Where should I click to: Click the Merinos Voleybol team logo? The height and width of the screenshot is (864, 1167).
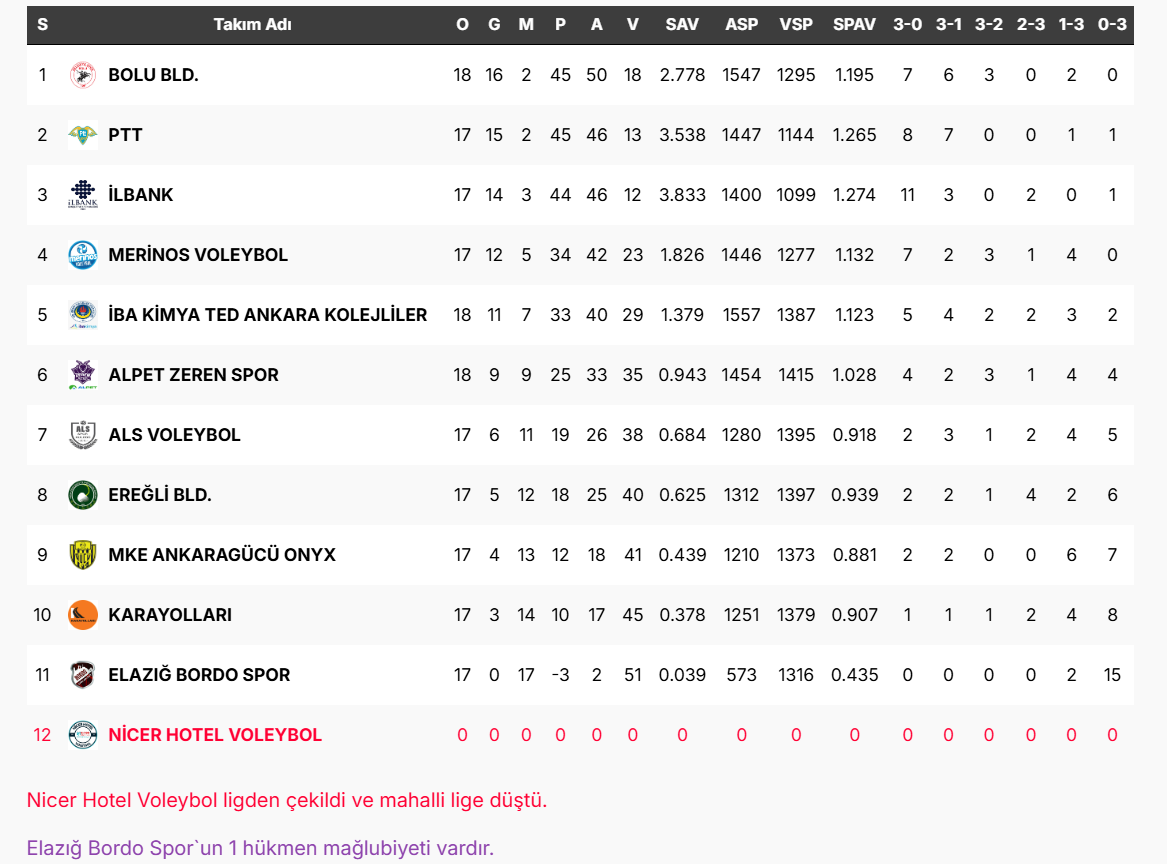pos(83,255)
